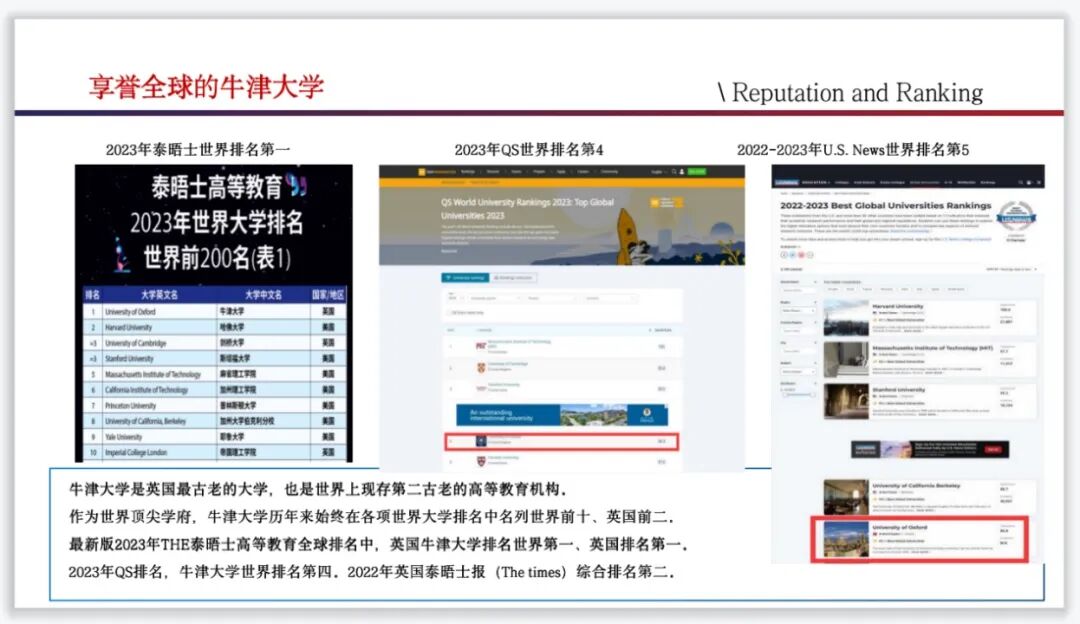Select the University of Cambridge table row
The height and width of the screenshot is (624, 1080).
(214, 343)
